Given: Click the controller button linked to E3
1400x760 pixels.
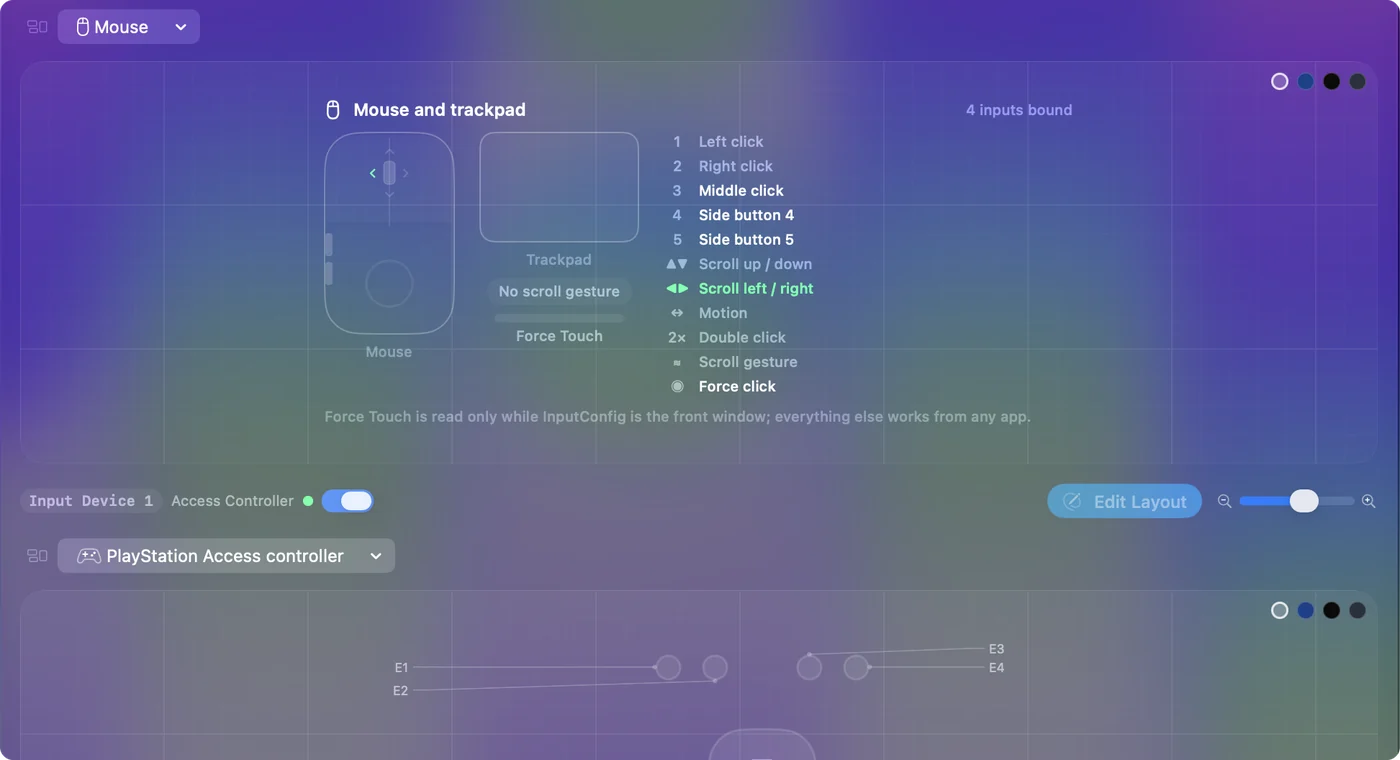Looking at the screenshot, I should 809,667.
